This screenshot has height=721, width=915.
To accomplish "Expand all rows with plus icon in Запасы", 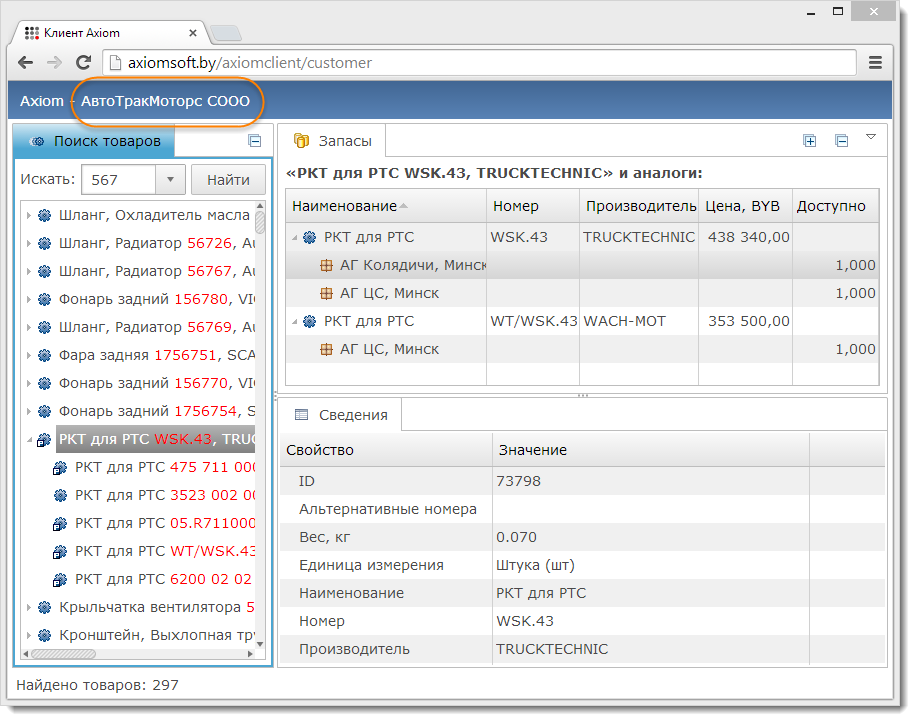I will (x=809, y=141).
